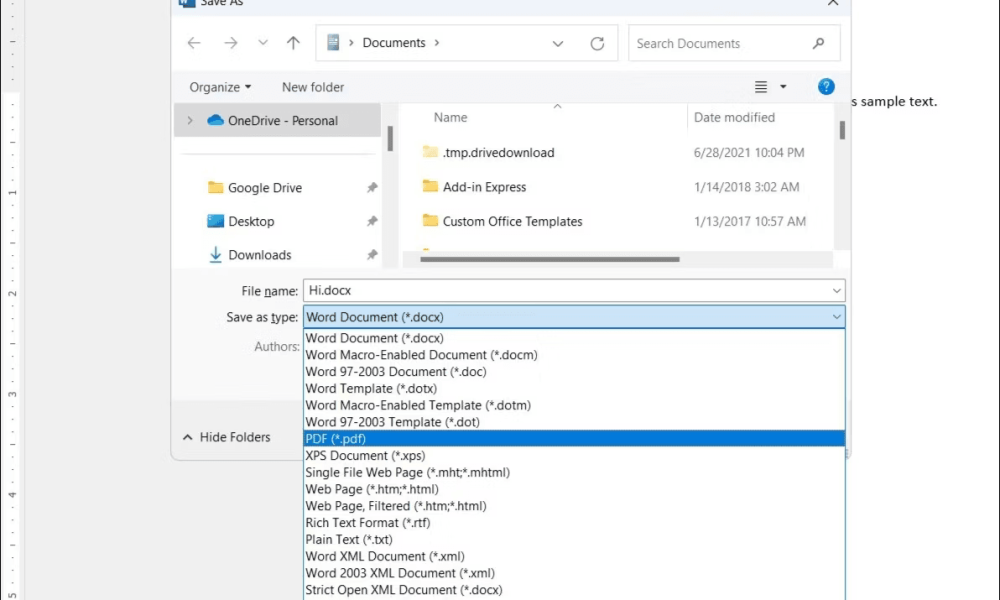Viewport: 1000px width, 600px height.
Task: Click Hide Folders to collapse browser
Action: [226, 437]
